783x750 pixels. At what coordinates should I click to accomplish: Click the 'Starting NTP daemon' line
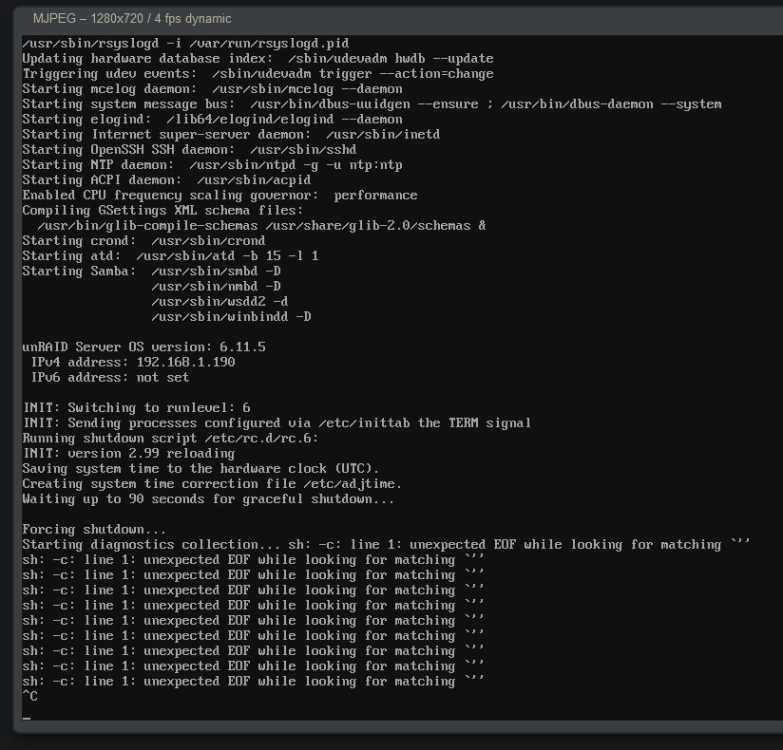coord(212,165)
